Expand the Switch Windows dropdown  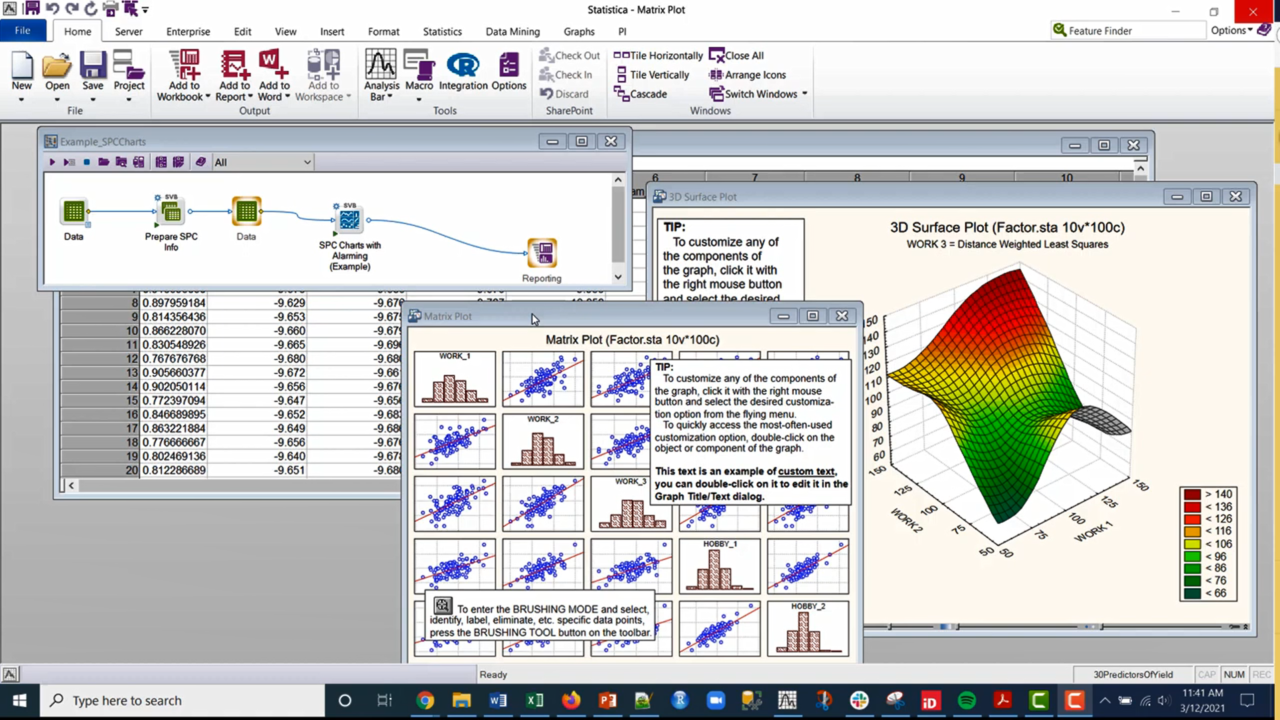coord(758,94)
